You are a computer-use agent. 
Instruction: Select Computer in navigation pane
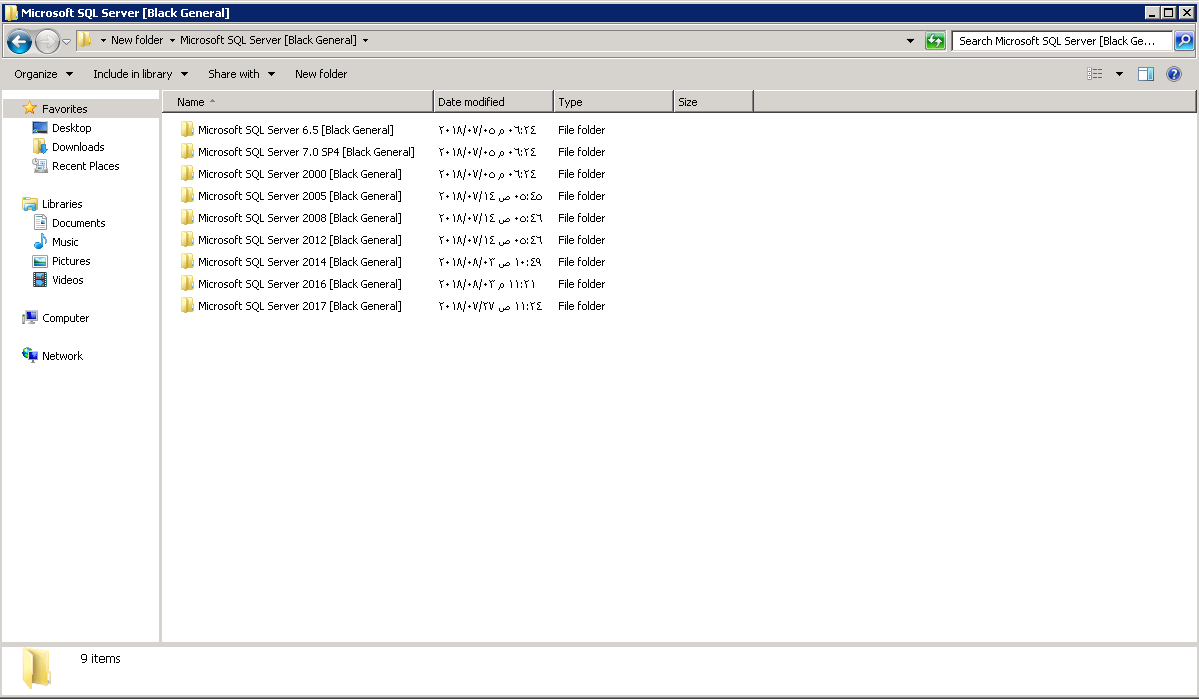(65, 318)
